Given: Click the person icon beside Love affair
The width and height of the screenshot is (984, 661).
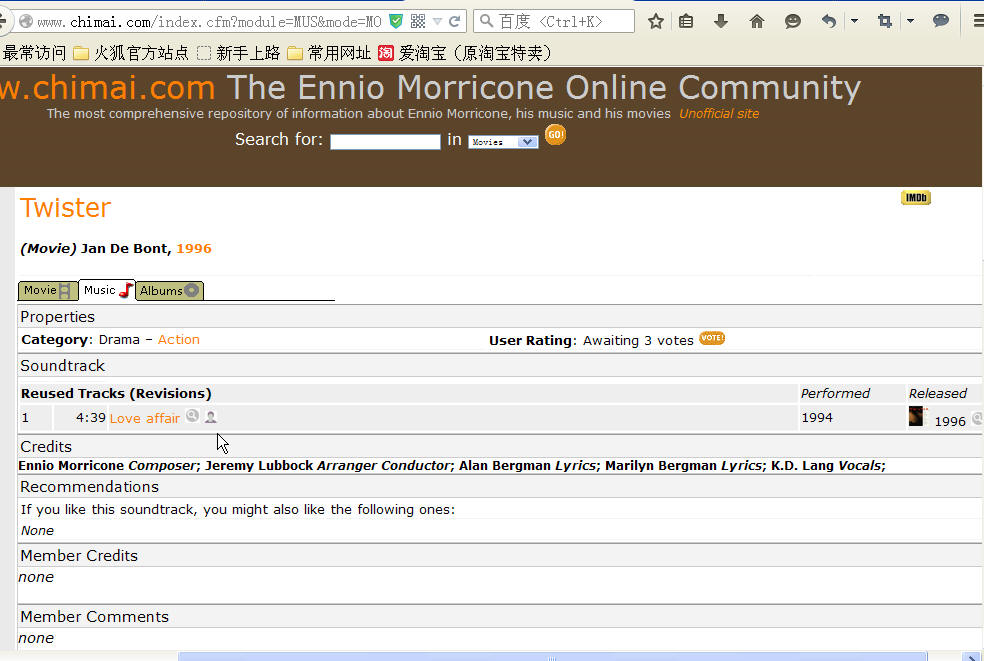Looking at the screenshot, I should (211, 416).
